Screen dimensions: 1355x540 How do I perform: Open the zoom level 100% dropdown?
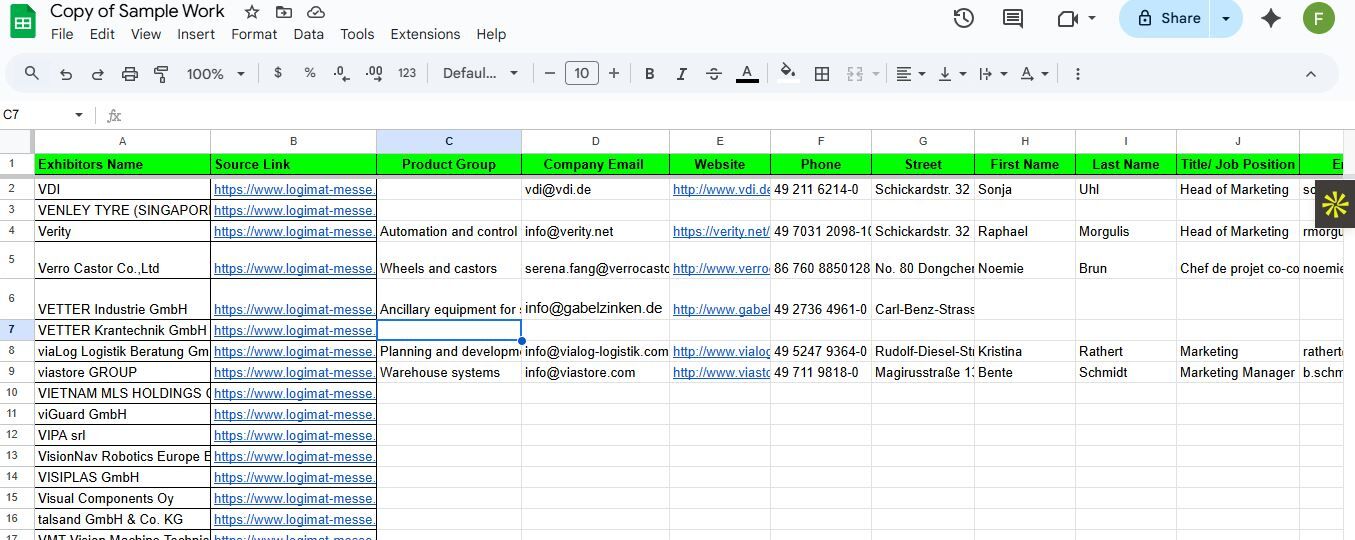point(215,73)
